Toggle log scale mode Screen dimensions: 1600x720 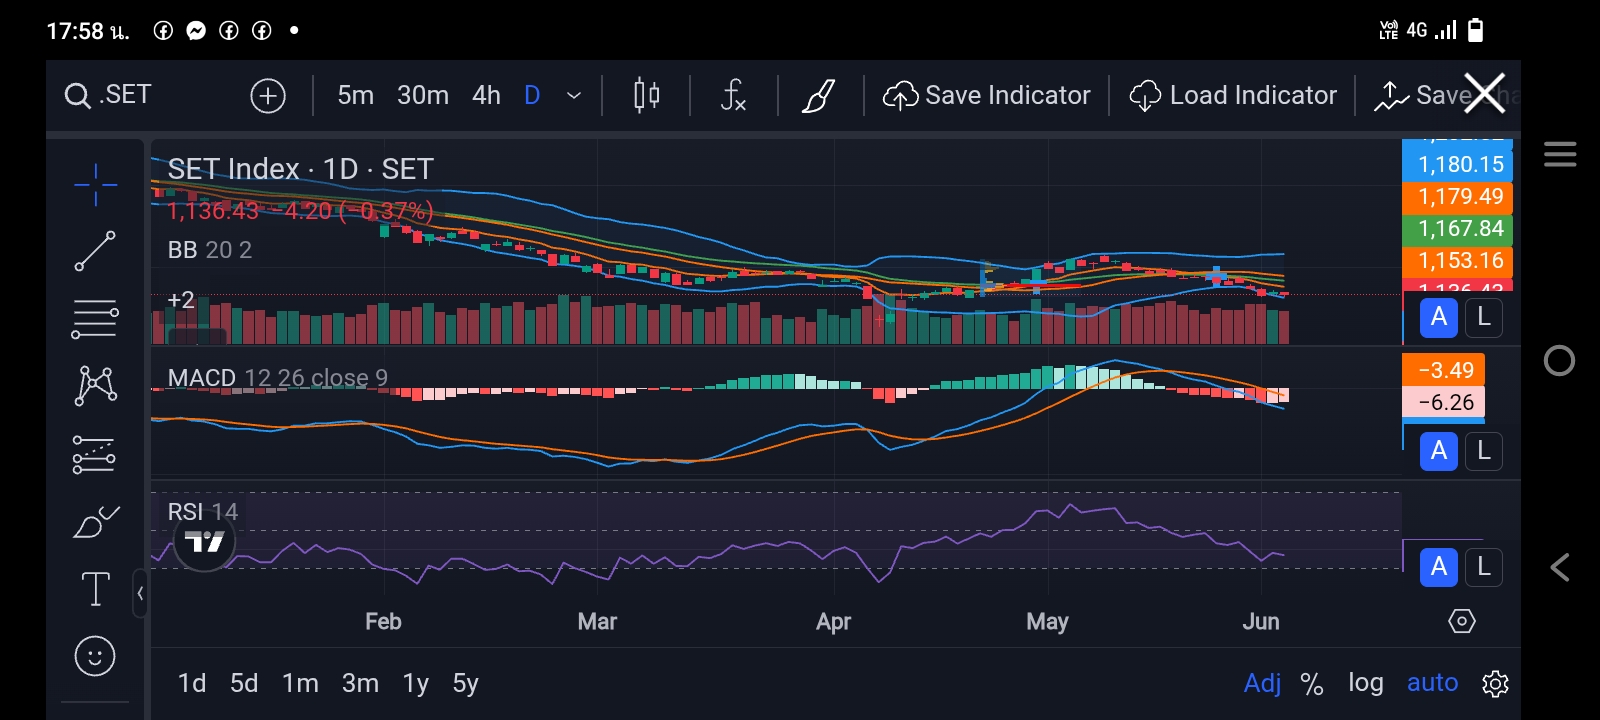[1365, 683]
